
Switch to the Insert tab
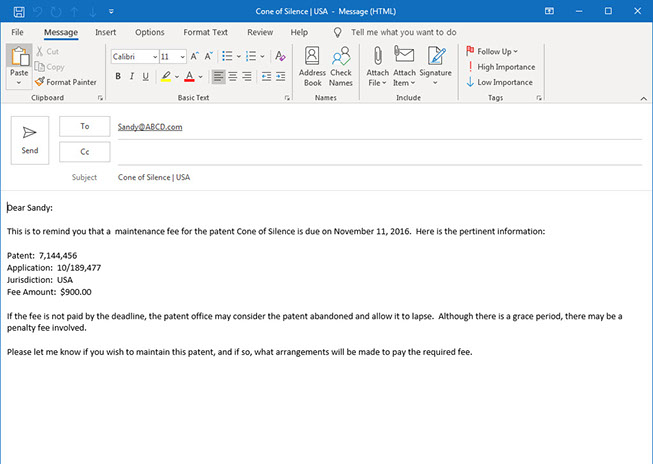[x=105, y=32]
